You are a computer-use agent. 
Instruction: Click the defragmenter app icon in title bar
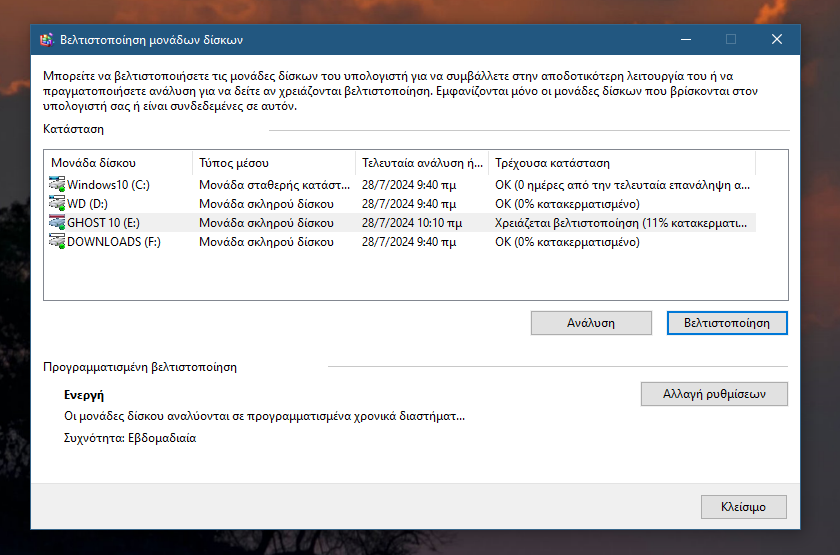pyautogui.click(x=47, y=40)
